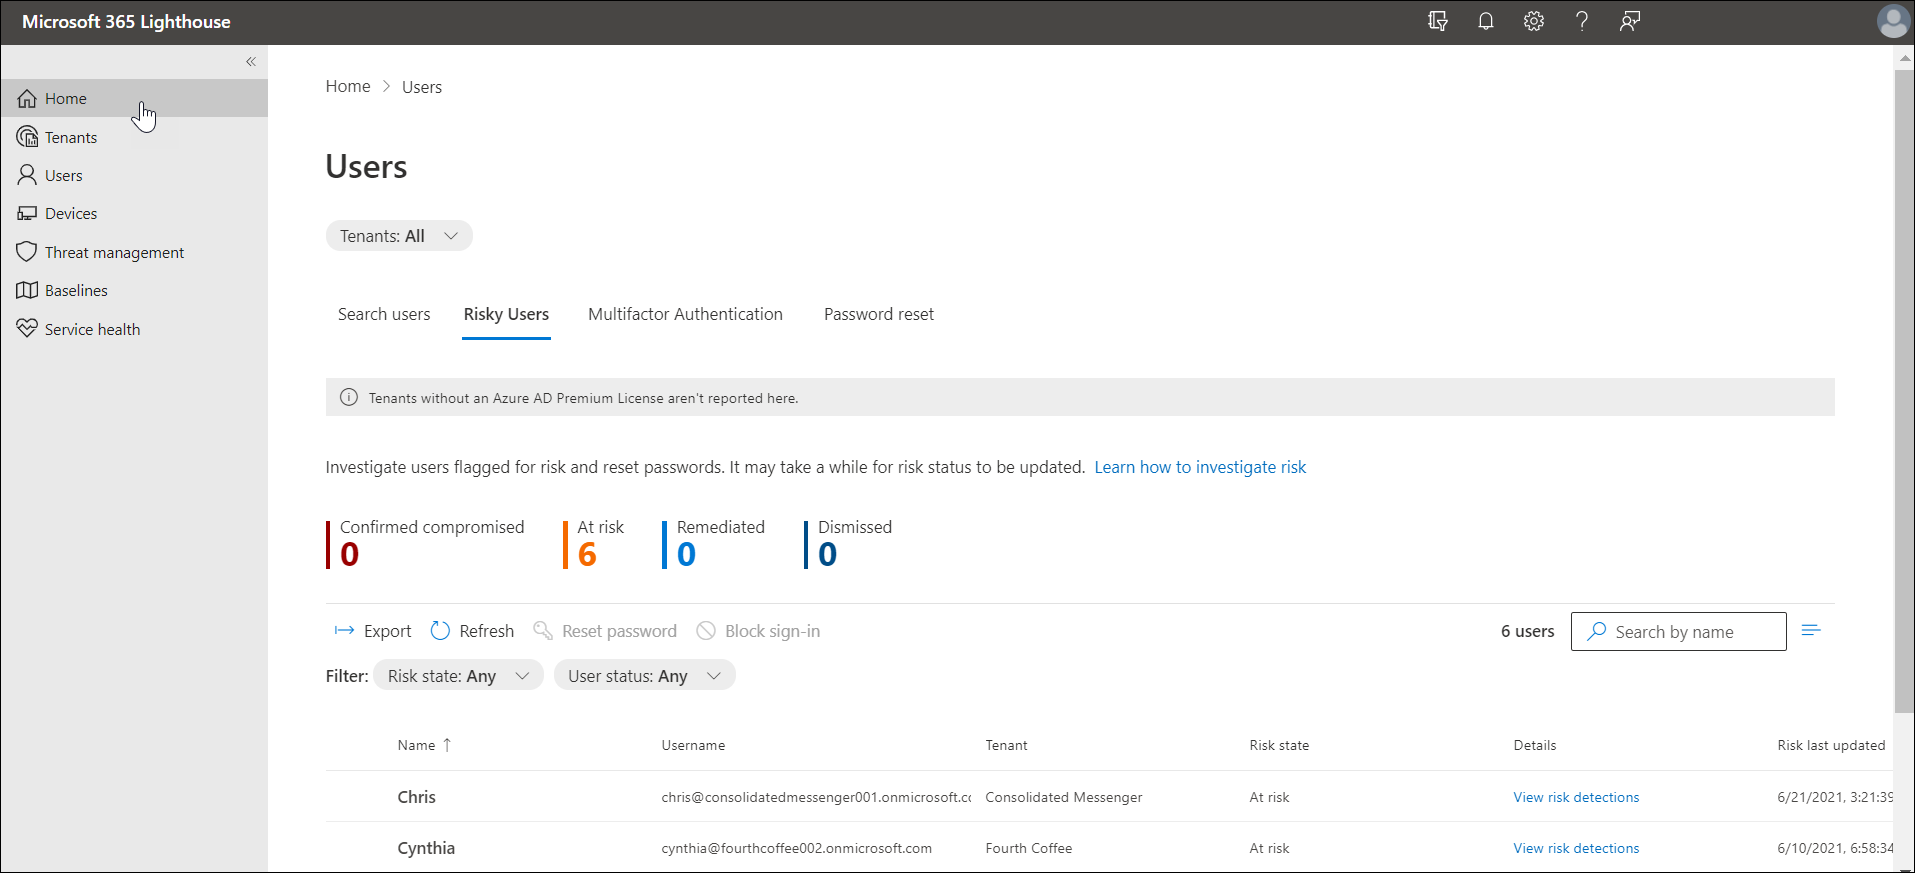Click the Block sign-in button label
This screenshot has height=873, width=1915.
click(x=772, y=631)
